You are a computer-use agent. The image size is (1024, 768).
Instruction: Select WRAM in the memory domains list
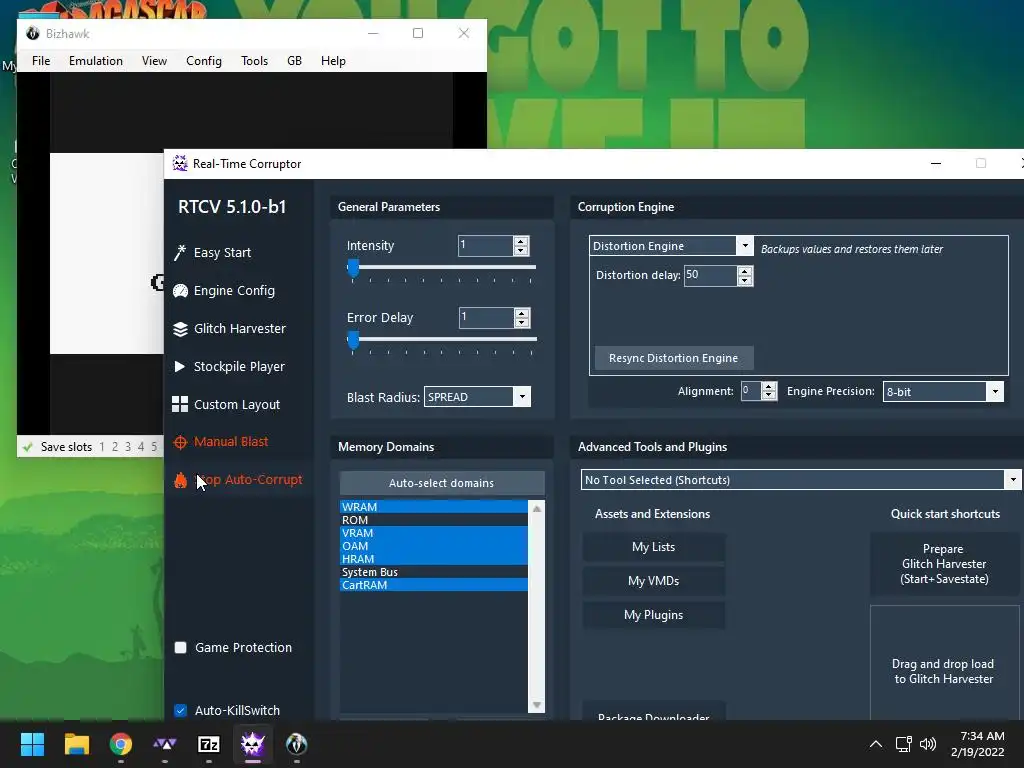[x=434, y=507]
